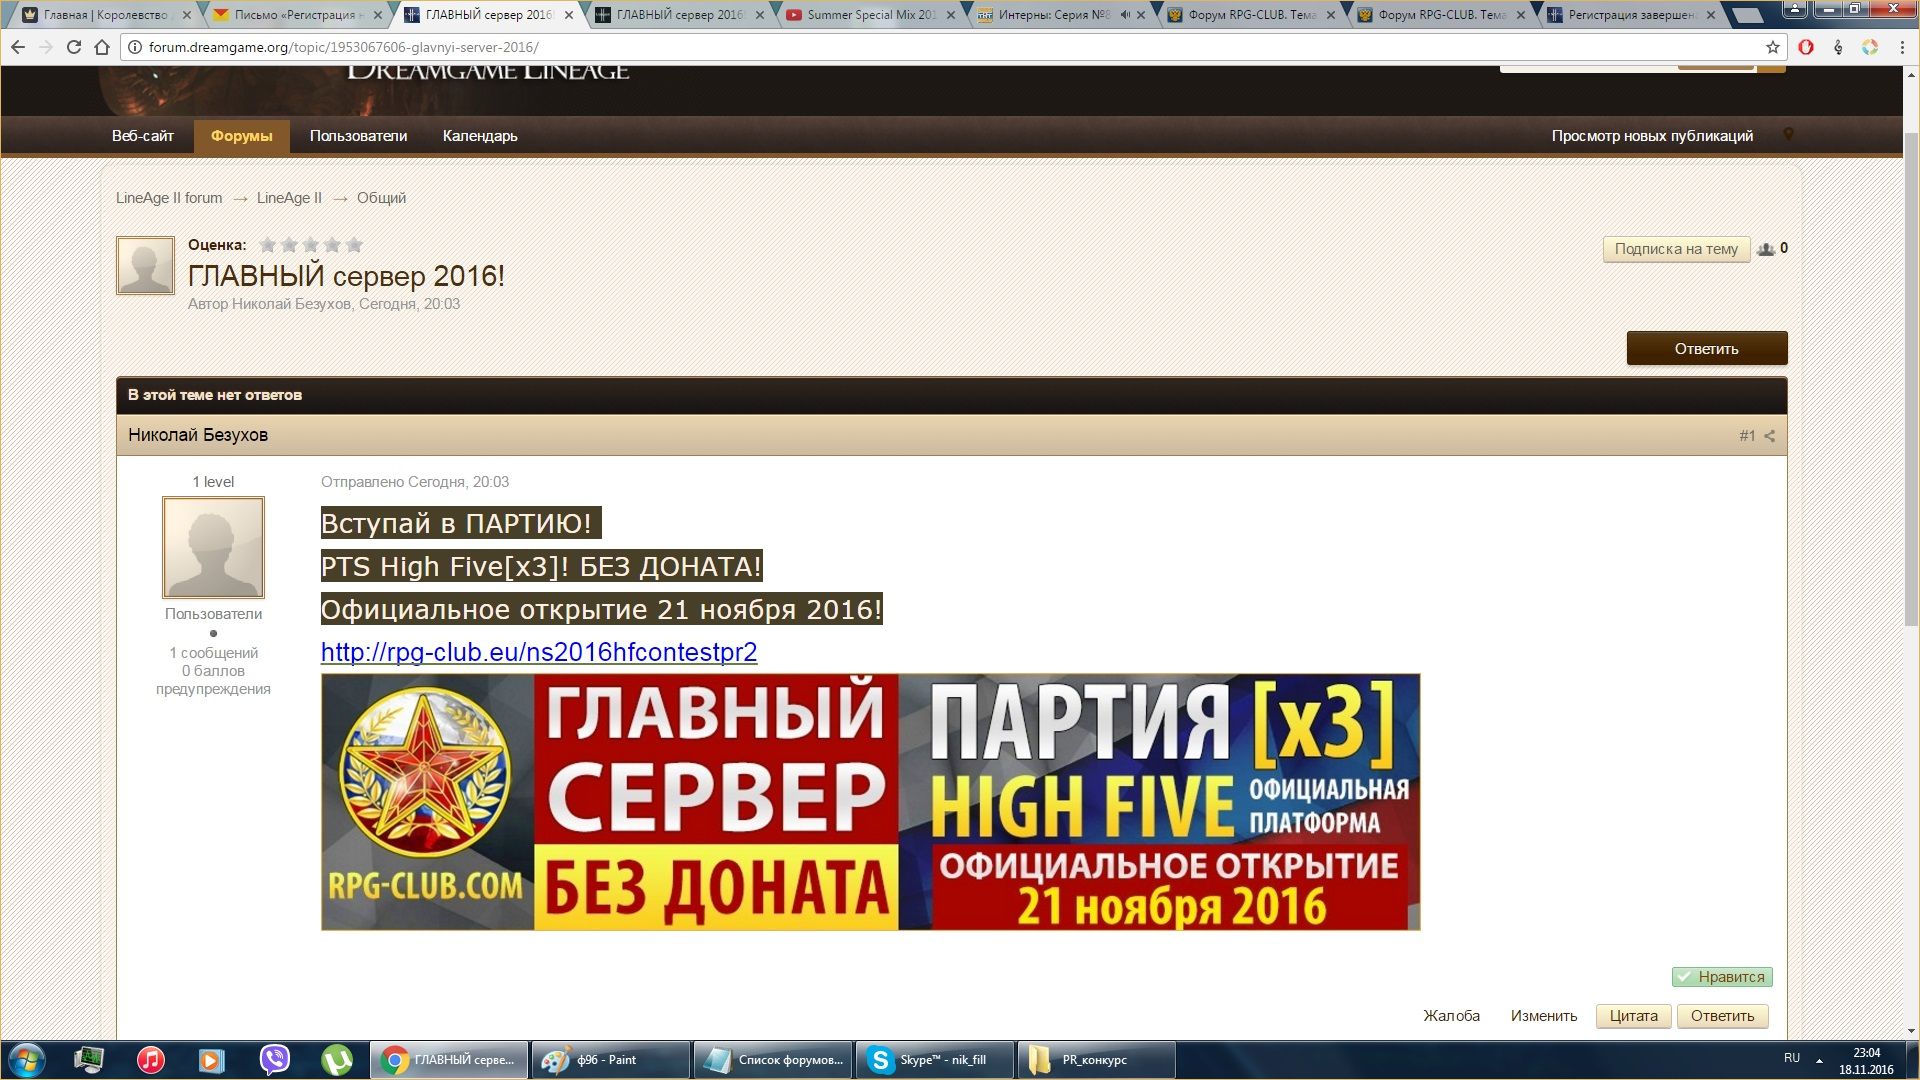Click Жалоба report link
This screenshot has height=1080, width=1920.
[x=1451, y=1016]
